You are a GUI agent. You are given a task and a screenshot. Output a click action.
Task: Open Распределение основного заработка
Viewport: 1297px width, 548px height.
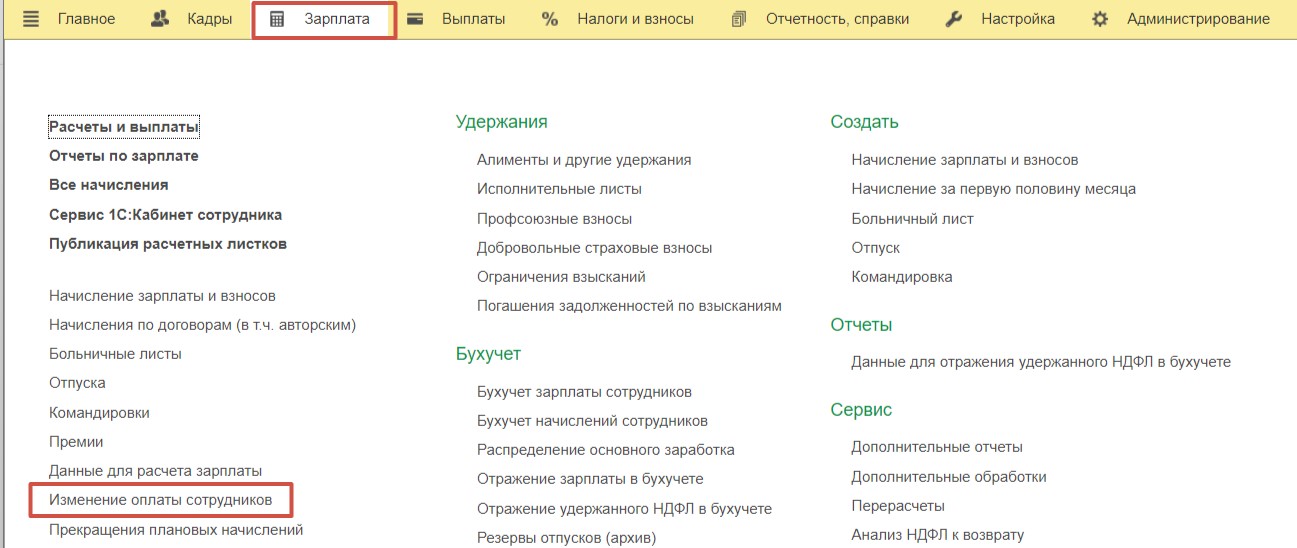606,450
